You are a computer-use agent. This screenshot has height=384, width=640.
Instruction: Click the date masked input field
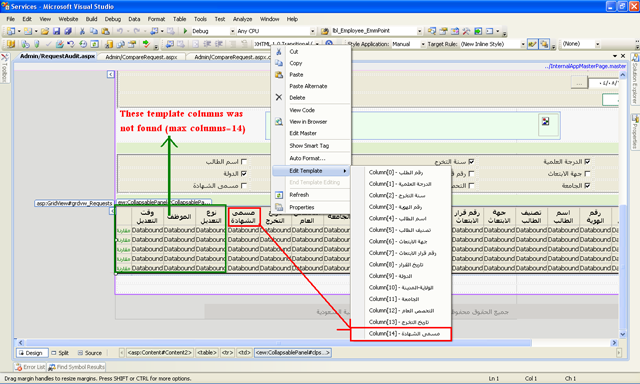[x=604, y=83]
